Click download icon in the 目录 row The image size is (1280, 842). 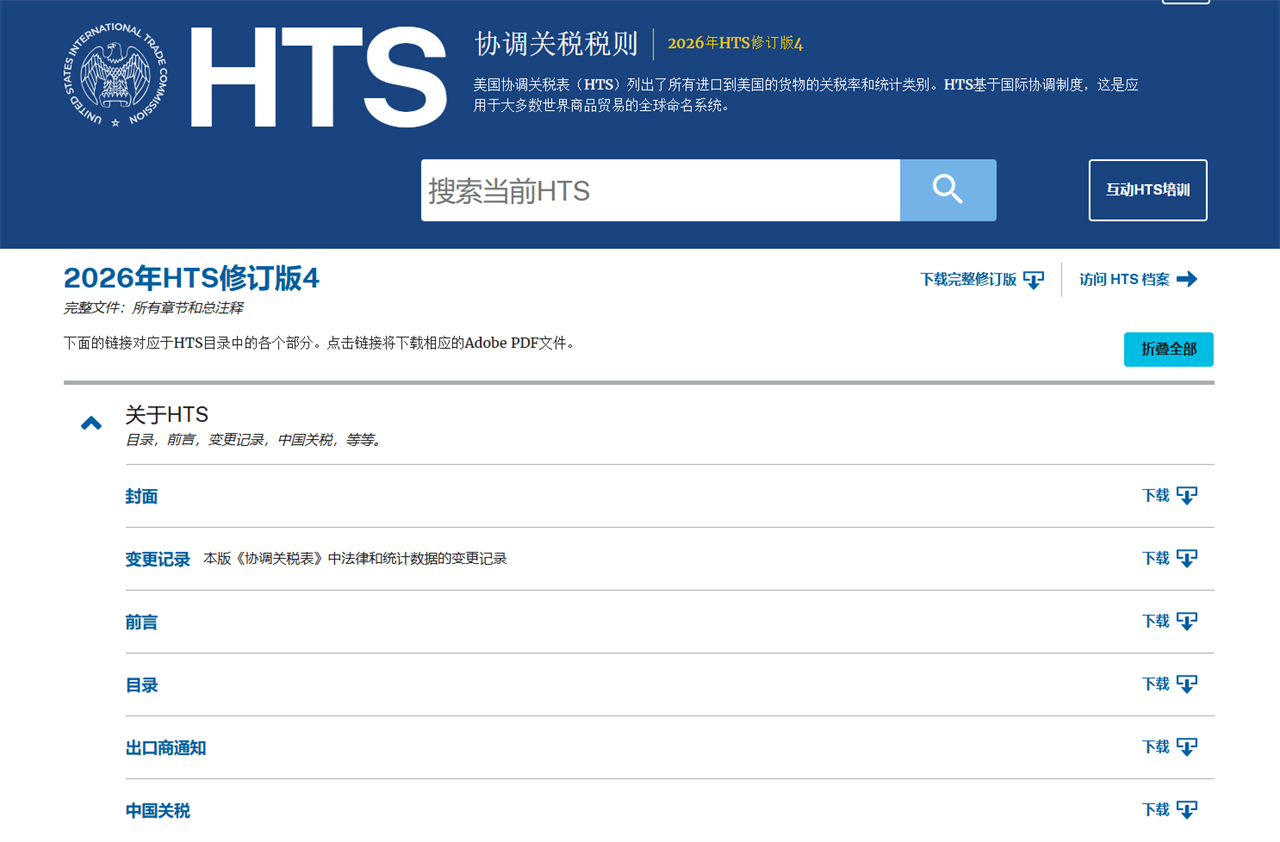pos(1186,685)
